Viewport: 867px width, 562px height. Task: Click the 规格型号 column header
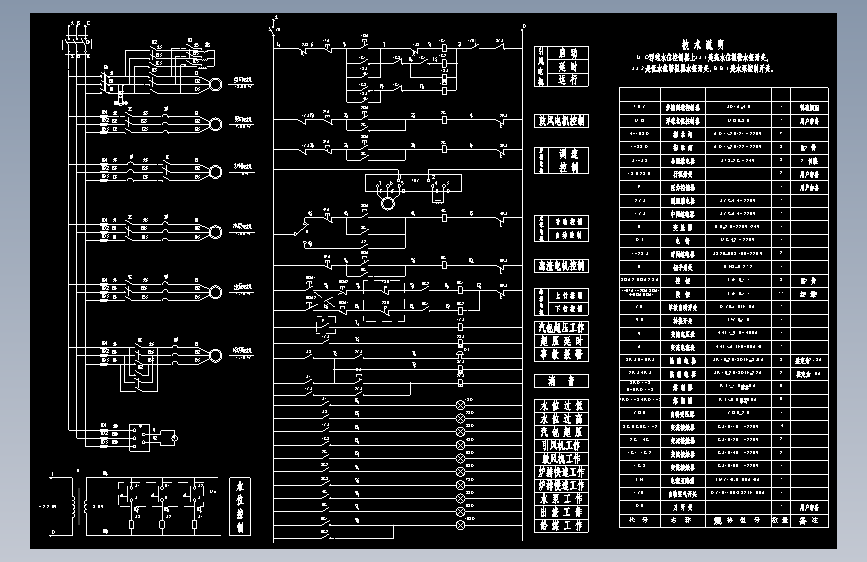pyautogui.click(x=738, y=520)
